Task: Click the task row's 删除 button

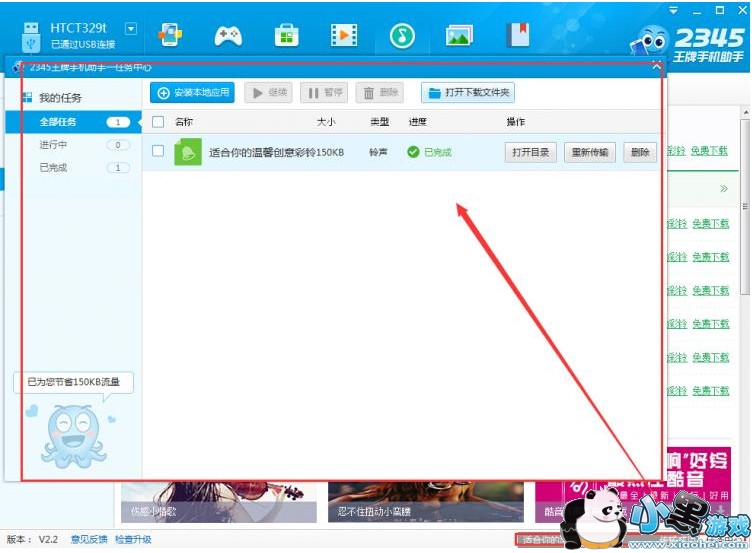Action: [640, 153]
